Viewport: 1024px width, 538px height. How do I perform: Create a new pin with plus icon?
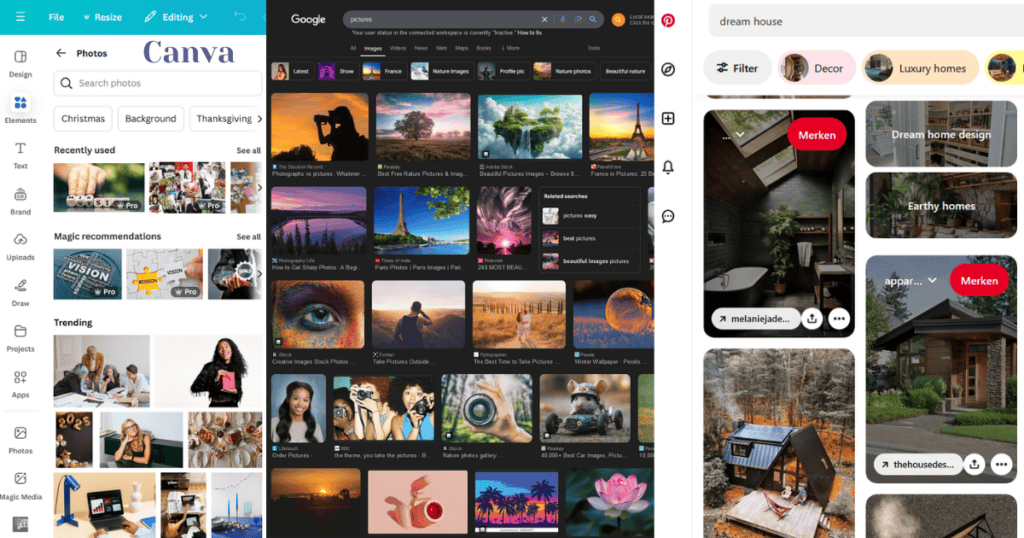pyautogui.click(x=668, y=118)
